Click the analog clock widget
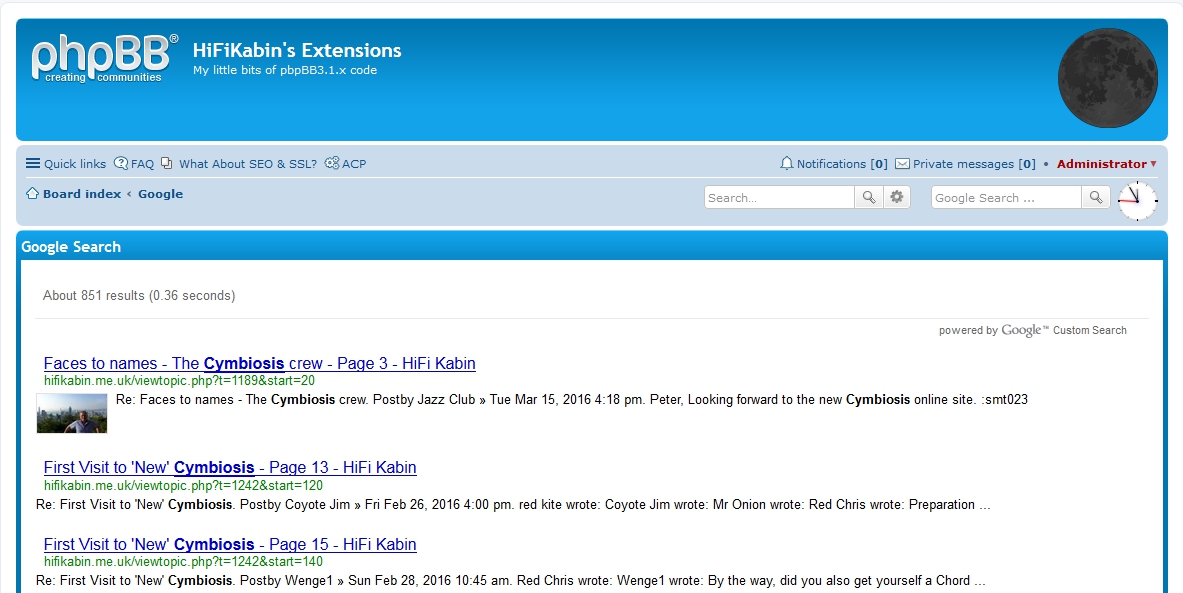The height and width of the screenshot is (593, 1183). click(x=1137, y=201)
